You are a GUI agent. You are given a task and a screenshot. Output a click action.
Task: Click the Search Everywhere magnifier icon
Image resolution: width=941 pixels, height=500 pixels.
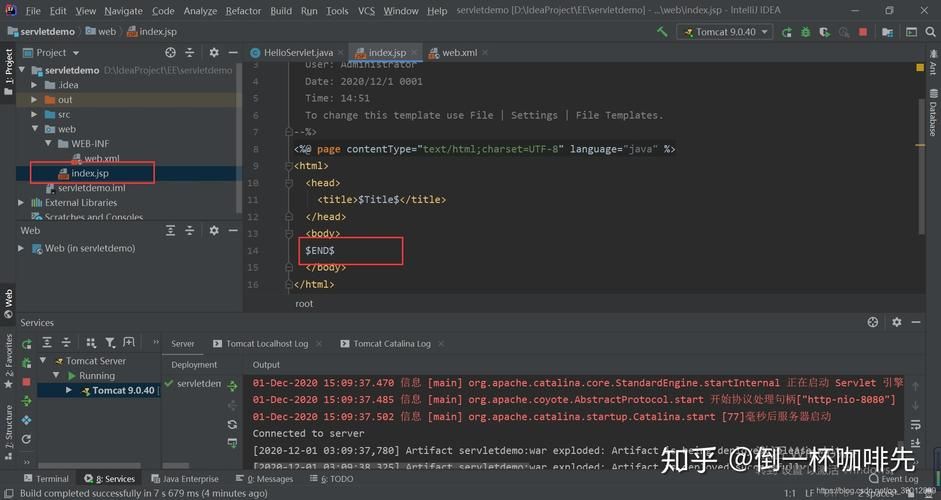click(930, 32)
